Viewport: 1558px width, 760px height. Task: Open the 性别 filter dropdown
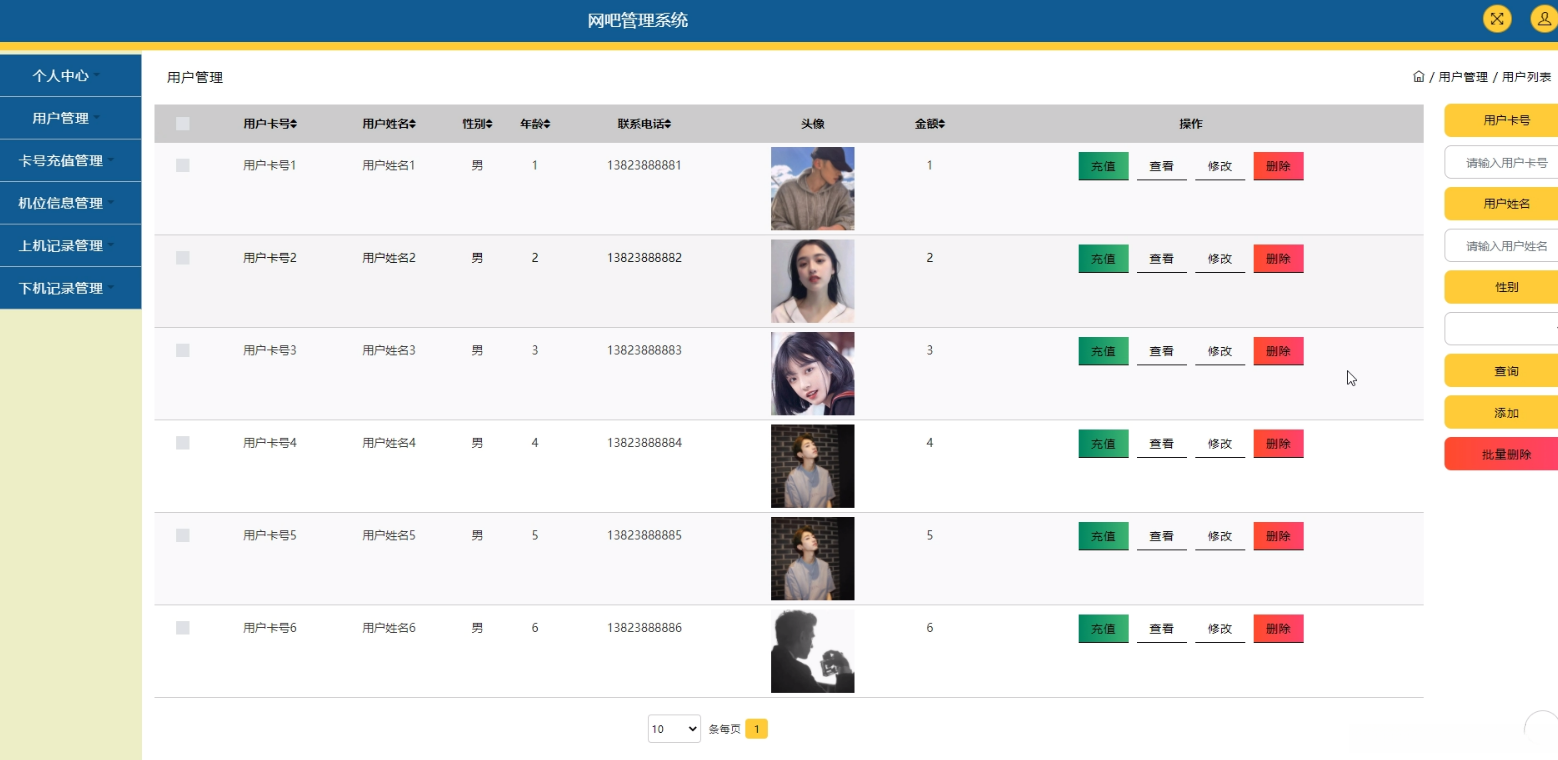click(1501, 328)
